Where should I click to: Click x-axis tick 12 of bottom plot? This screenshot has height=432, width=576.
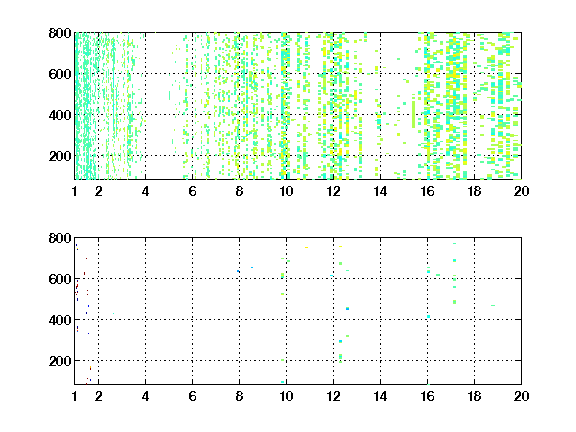[333, 396]
